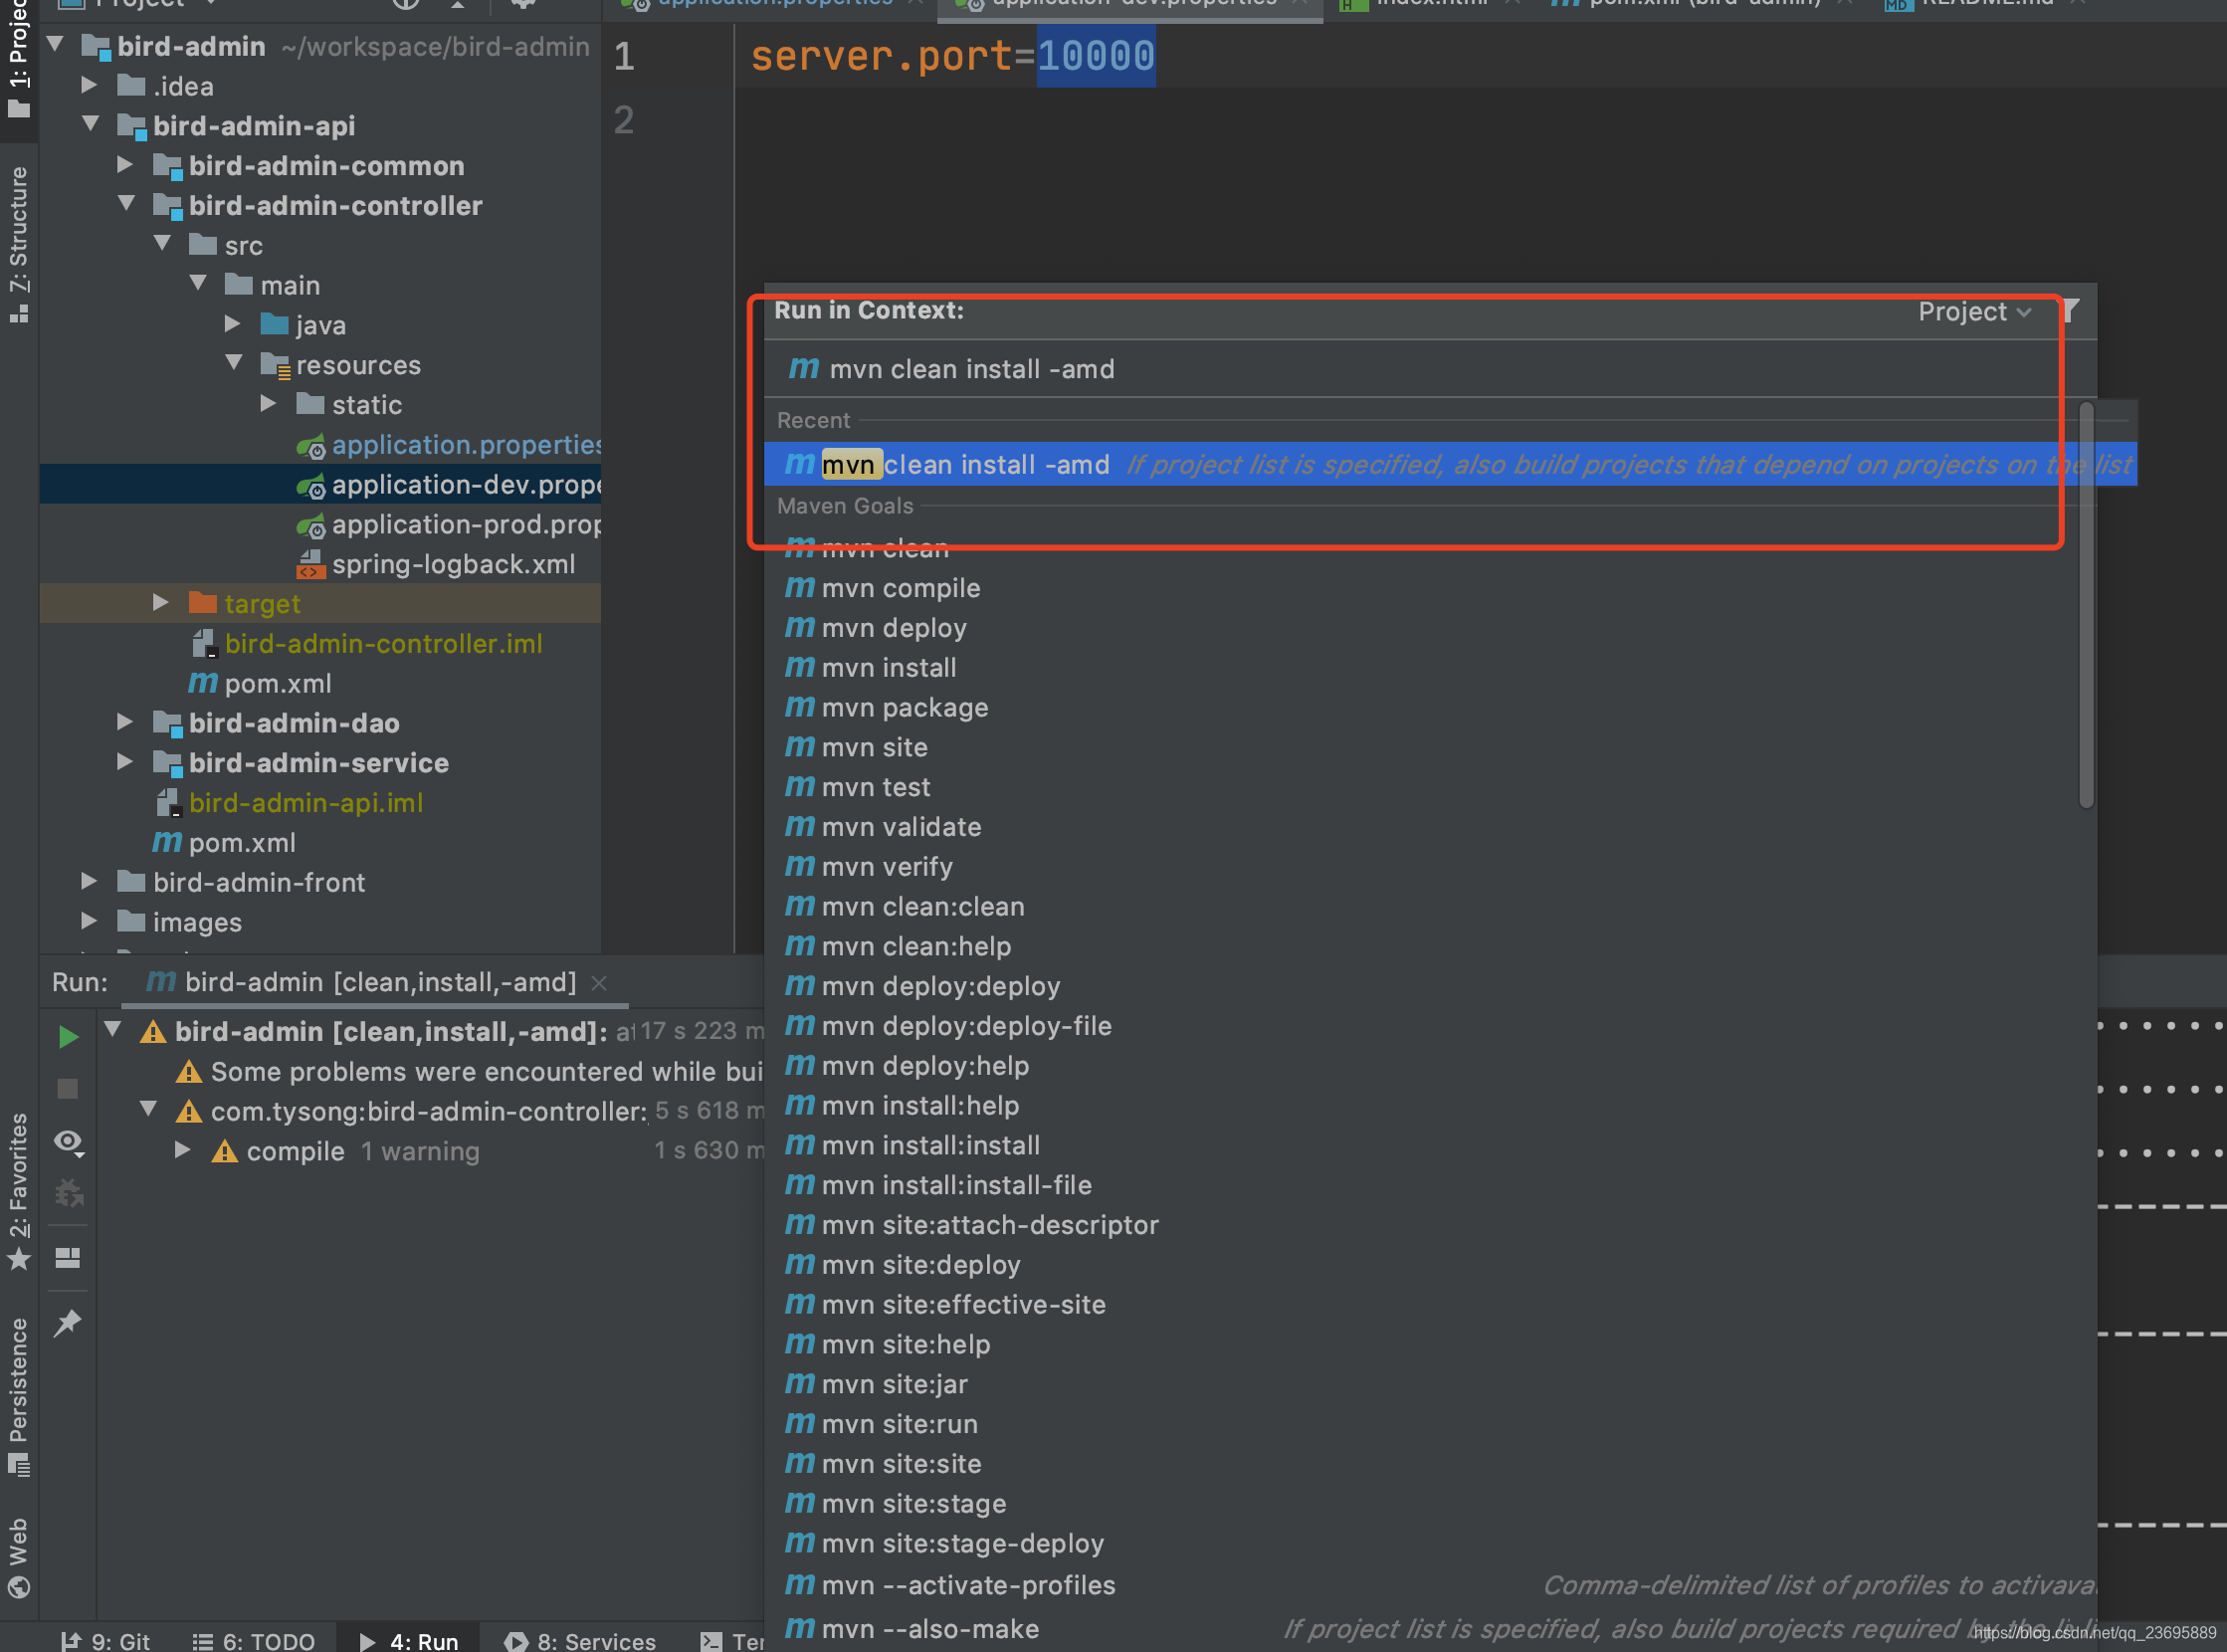Switch to the Run tool window tab
The image size is (2227, 1652).
(408, 1641)
